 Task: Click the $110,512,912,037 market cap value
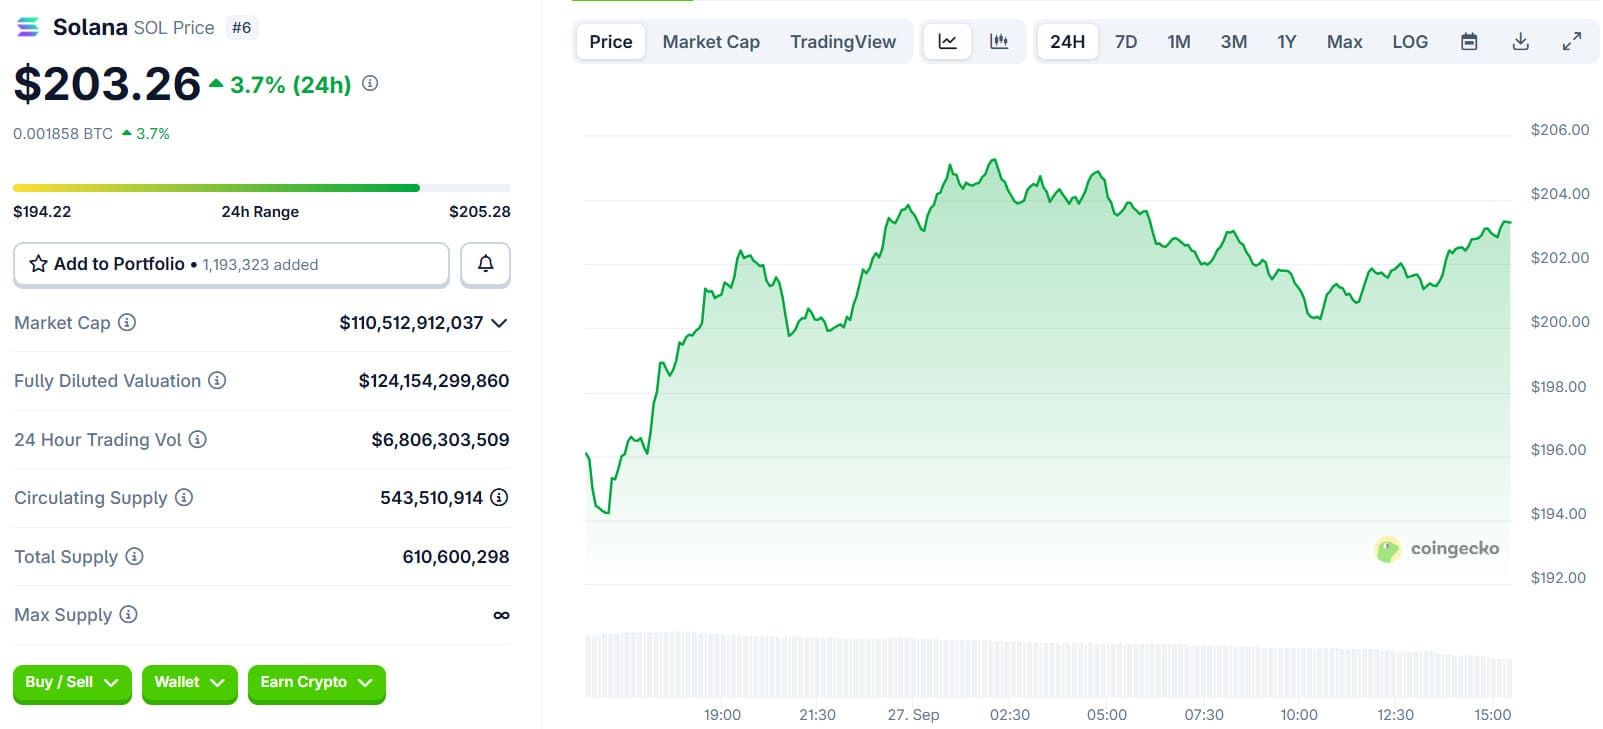(411, 323)
